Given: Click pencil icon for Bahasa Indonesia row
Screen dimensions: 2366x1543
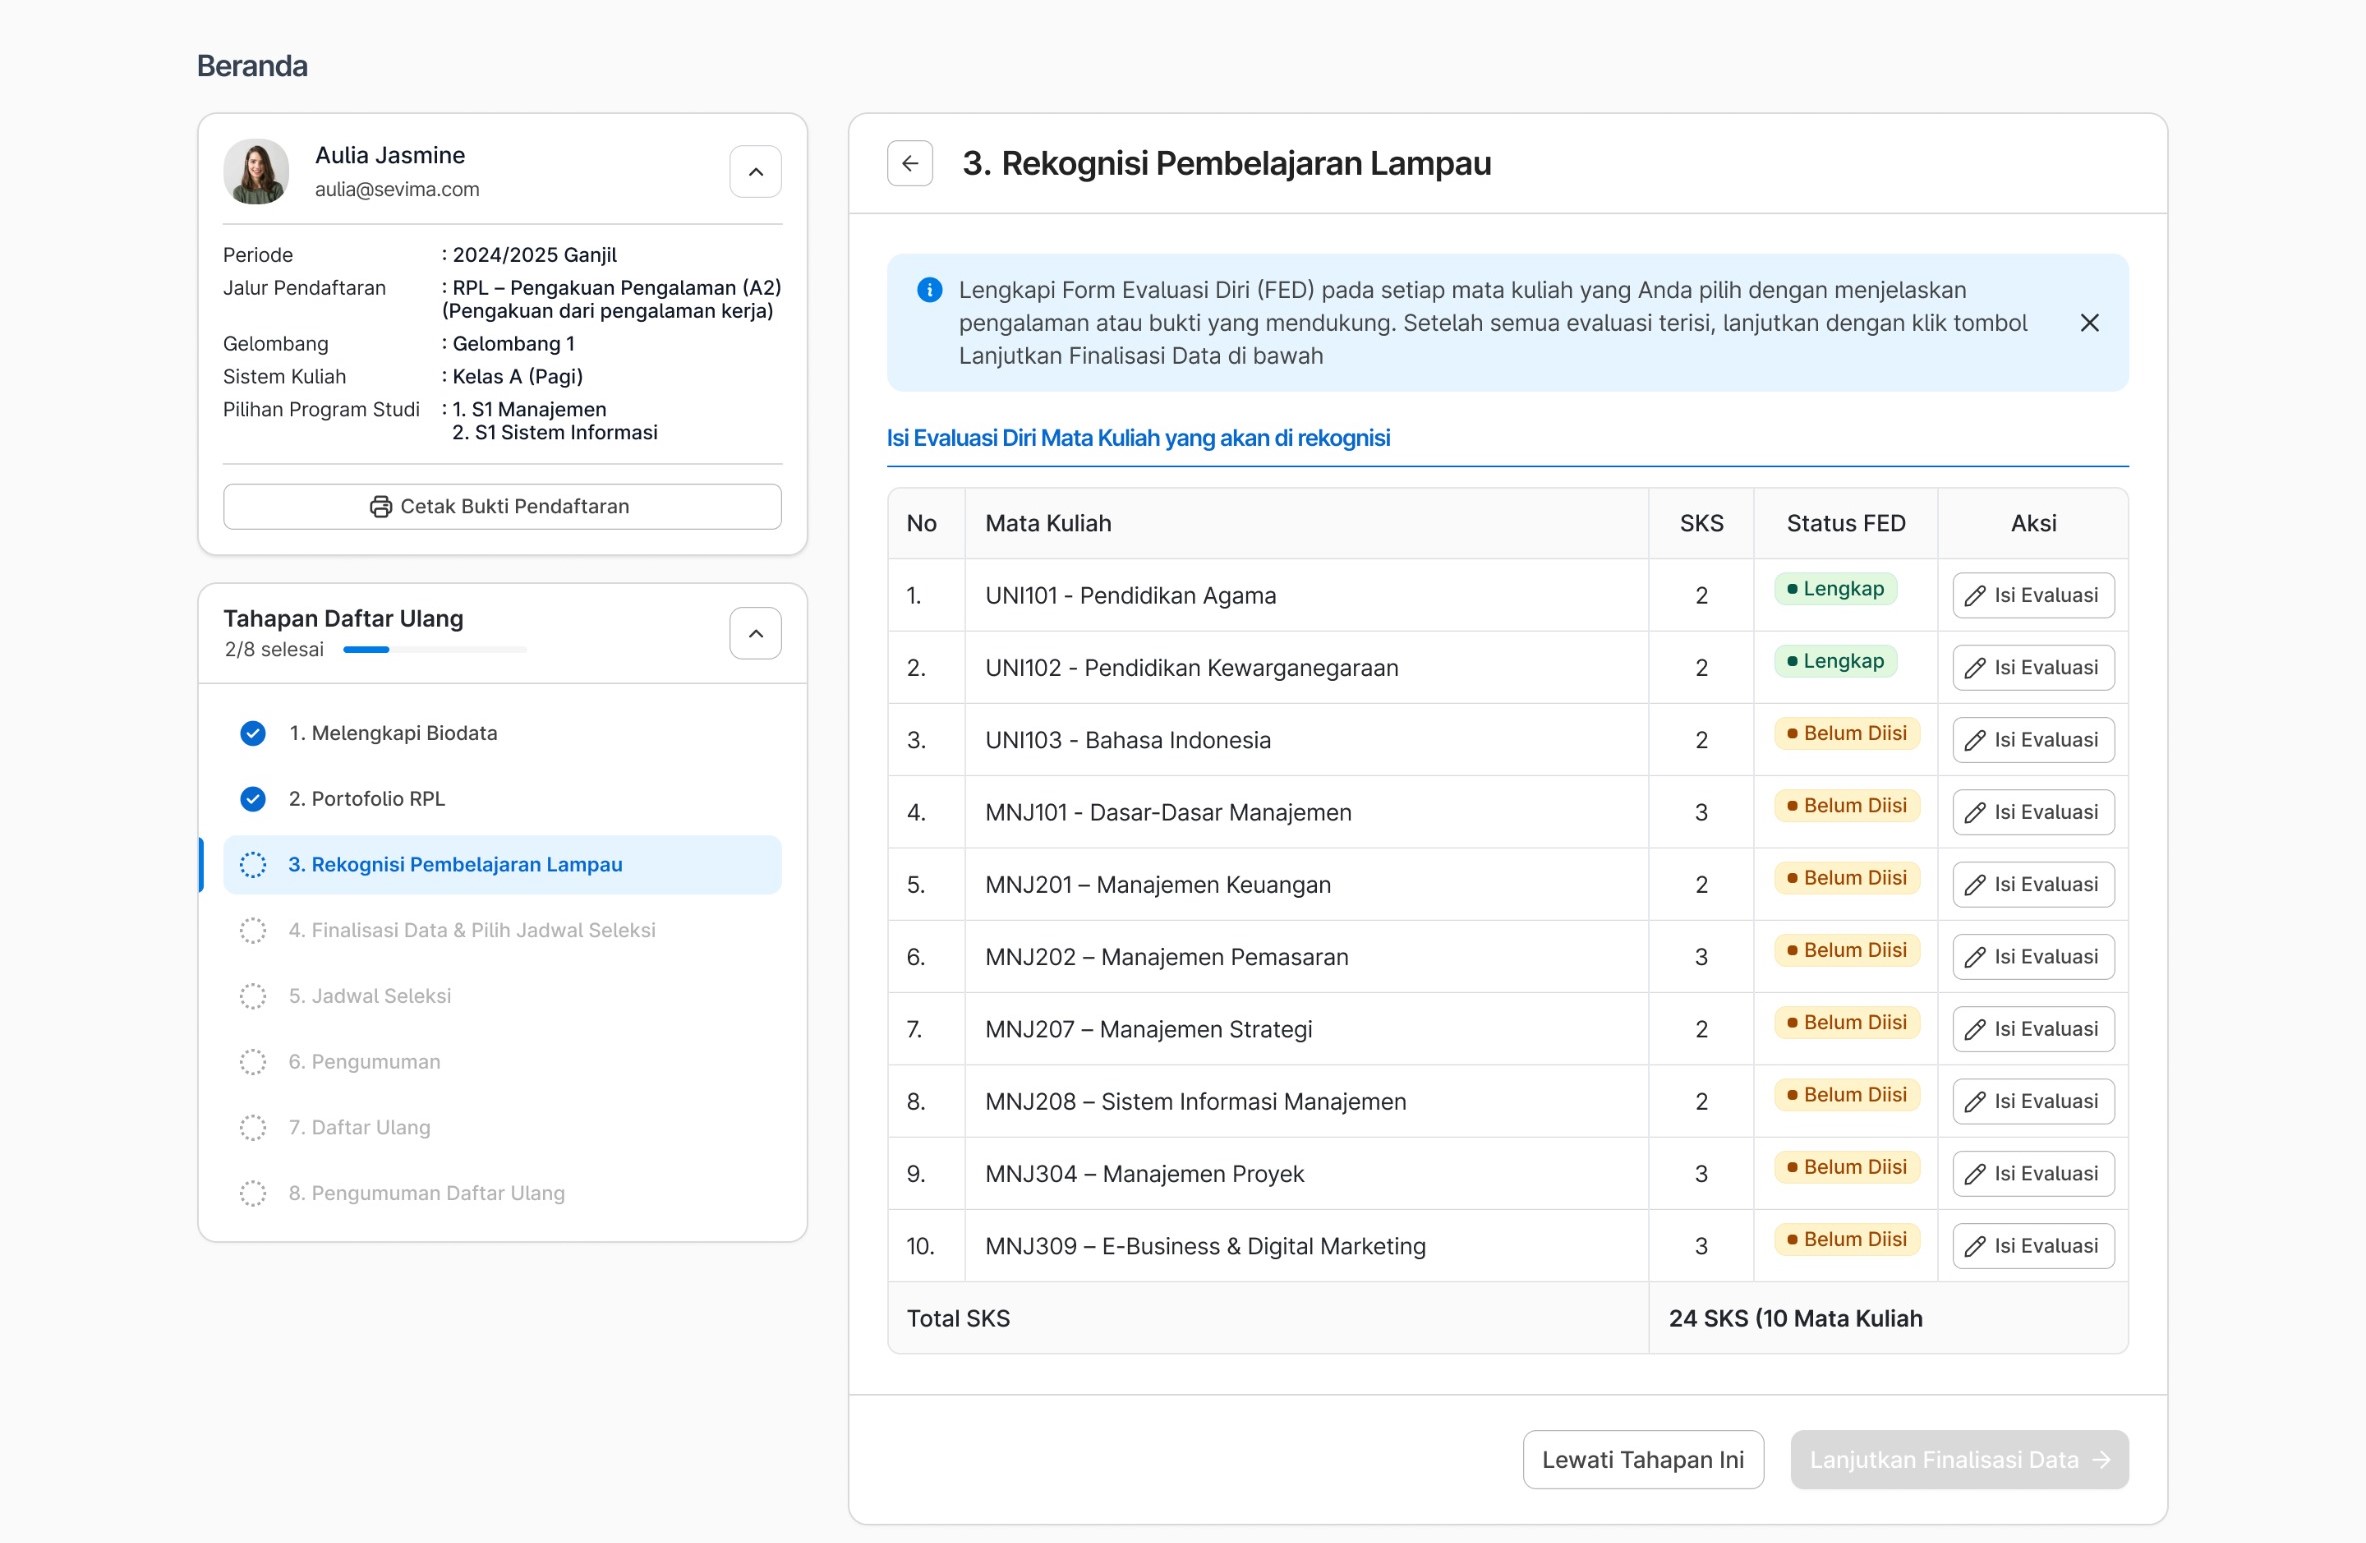Looking at the screenshot, I should coord(1974,741).
